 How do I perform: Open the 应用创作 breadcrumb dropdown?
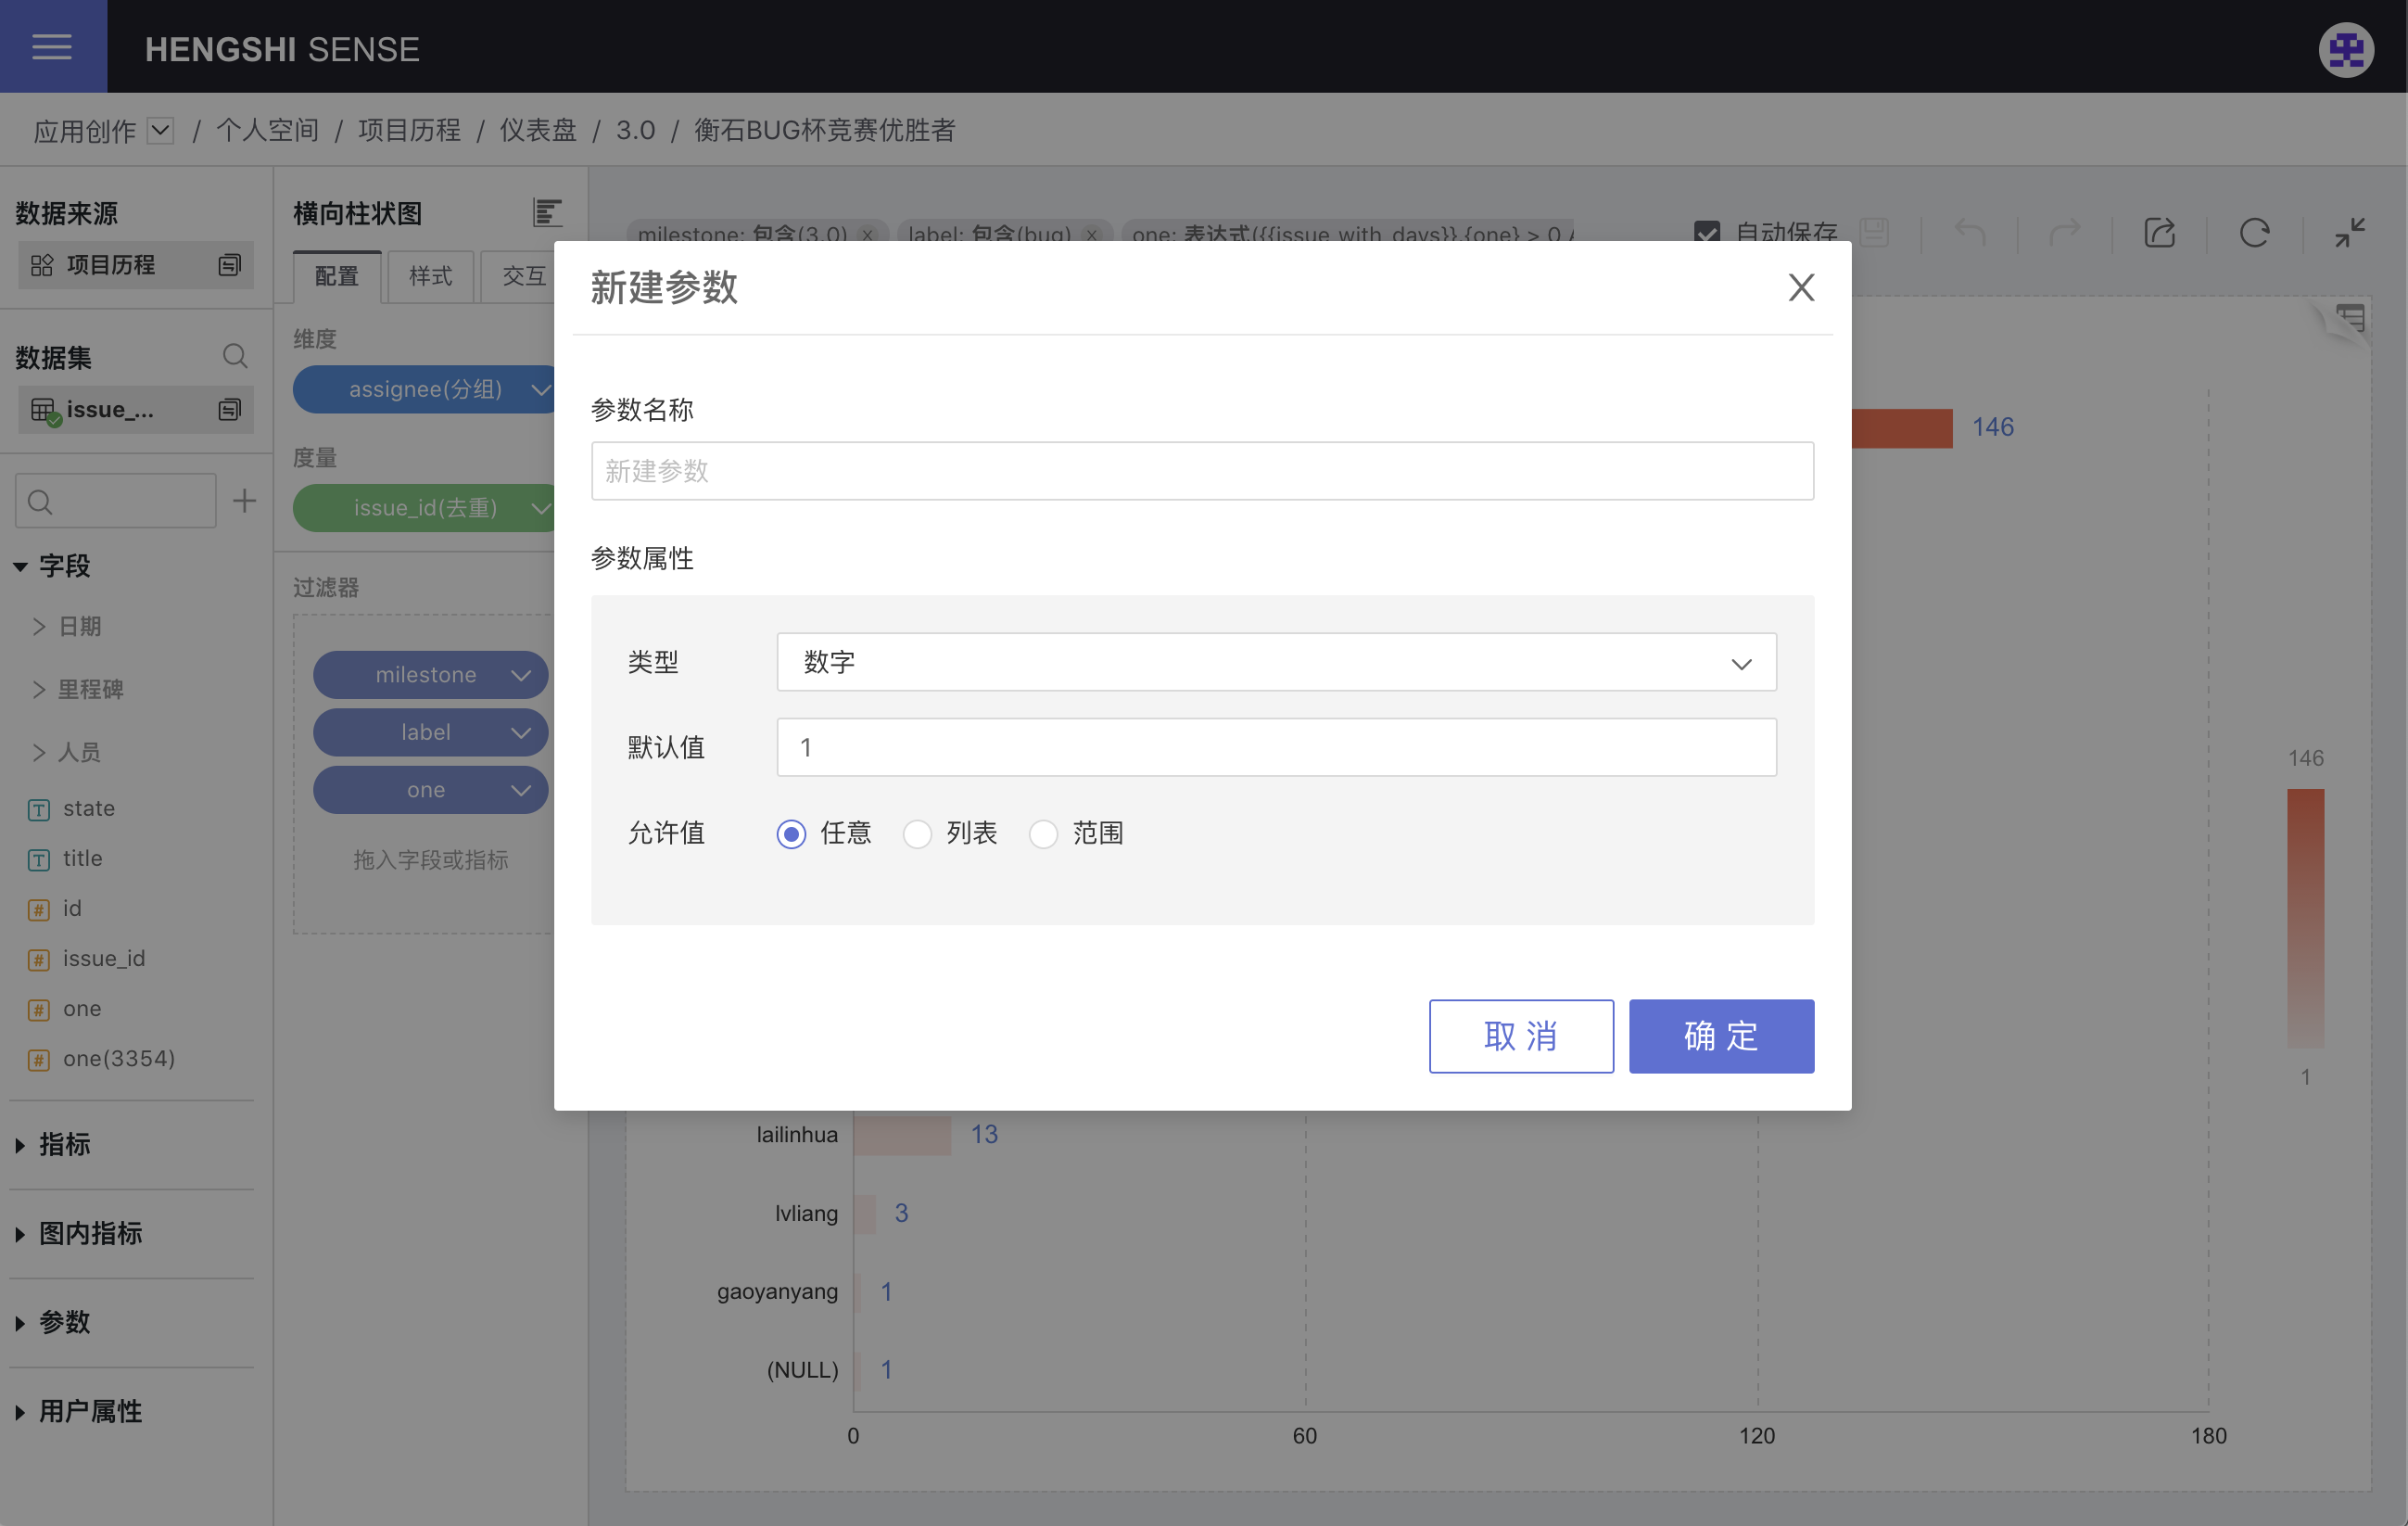point(161,130)
